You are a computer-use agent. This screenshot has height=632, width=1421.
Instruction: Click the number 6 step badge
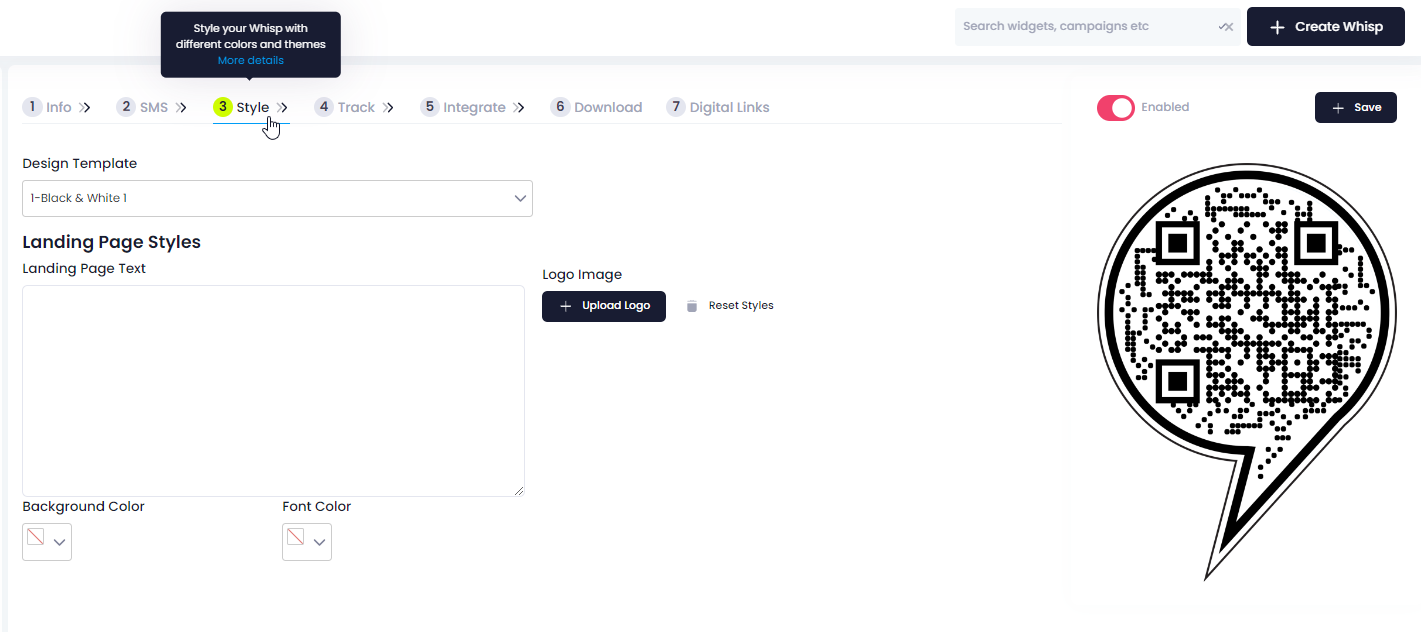pyautogui.click(x=560, y=107)
